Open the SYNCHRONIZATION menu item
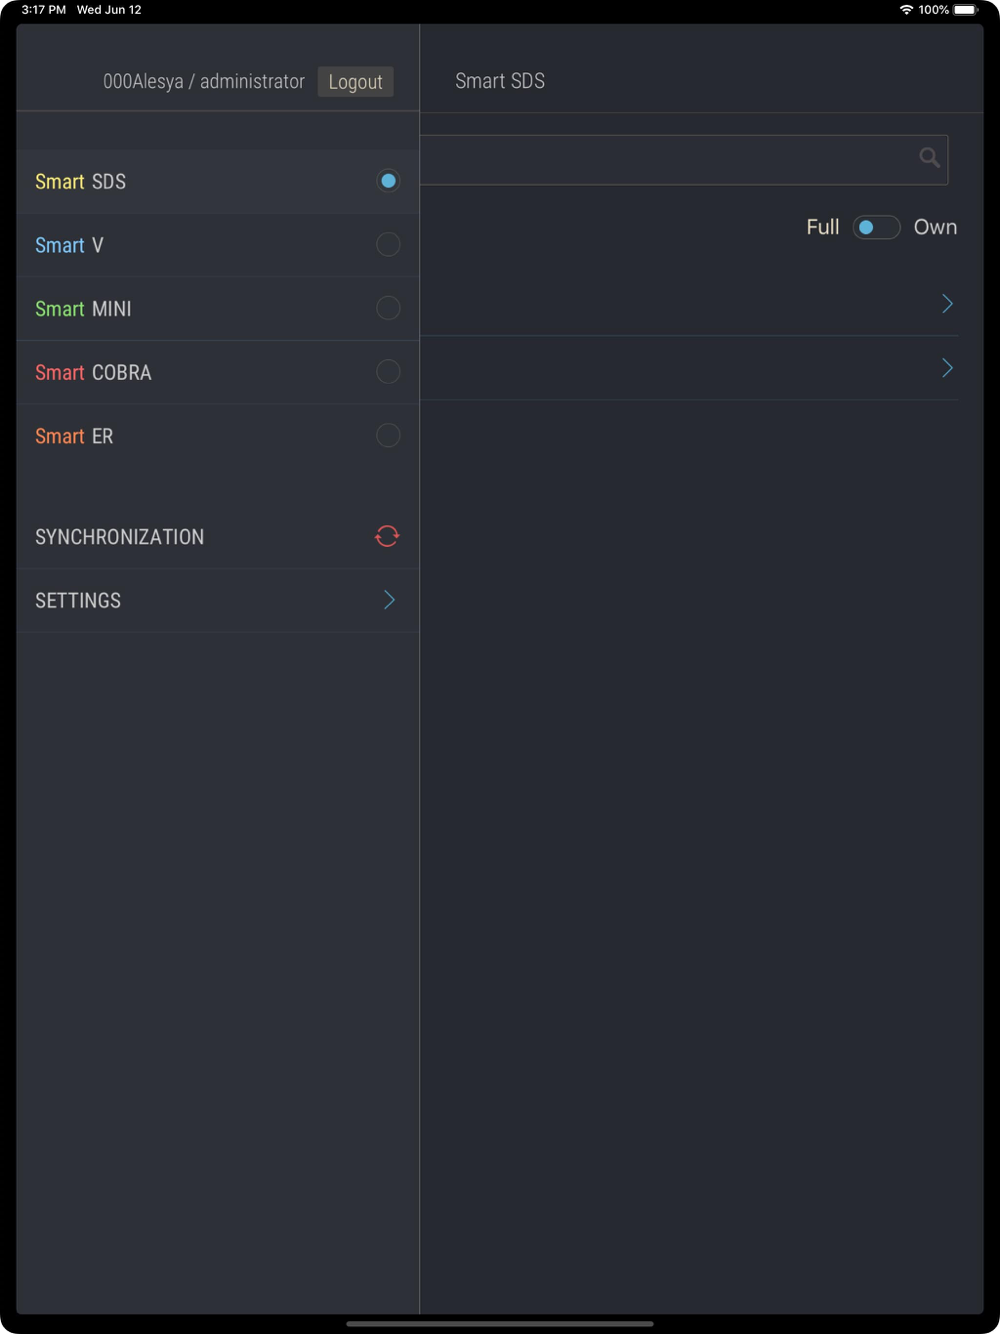This screenshot has height=1334, width=1000. (218, 537)
